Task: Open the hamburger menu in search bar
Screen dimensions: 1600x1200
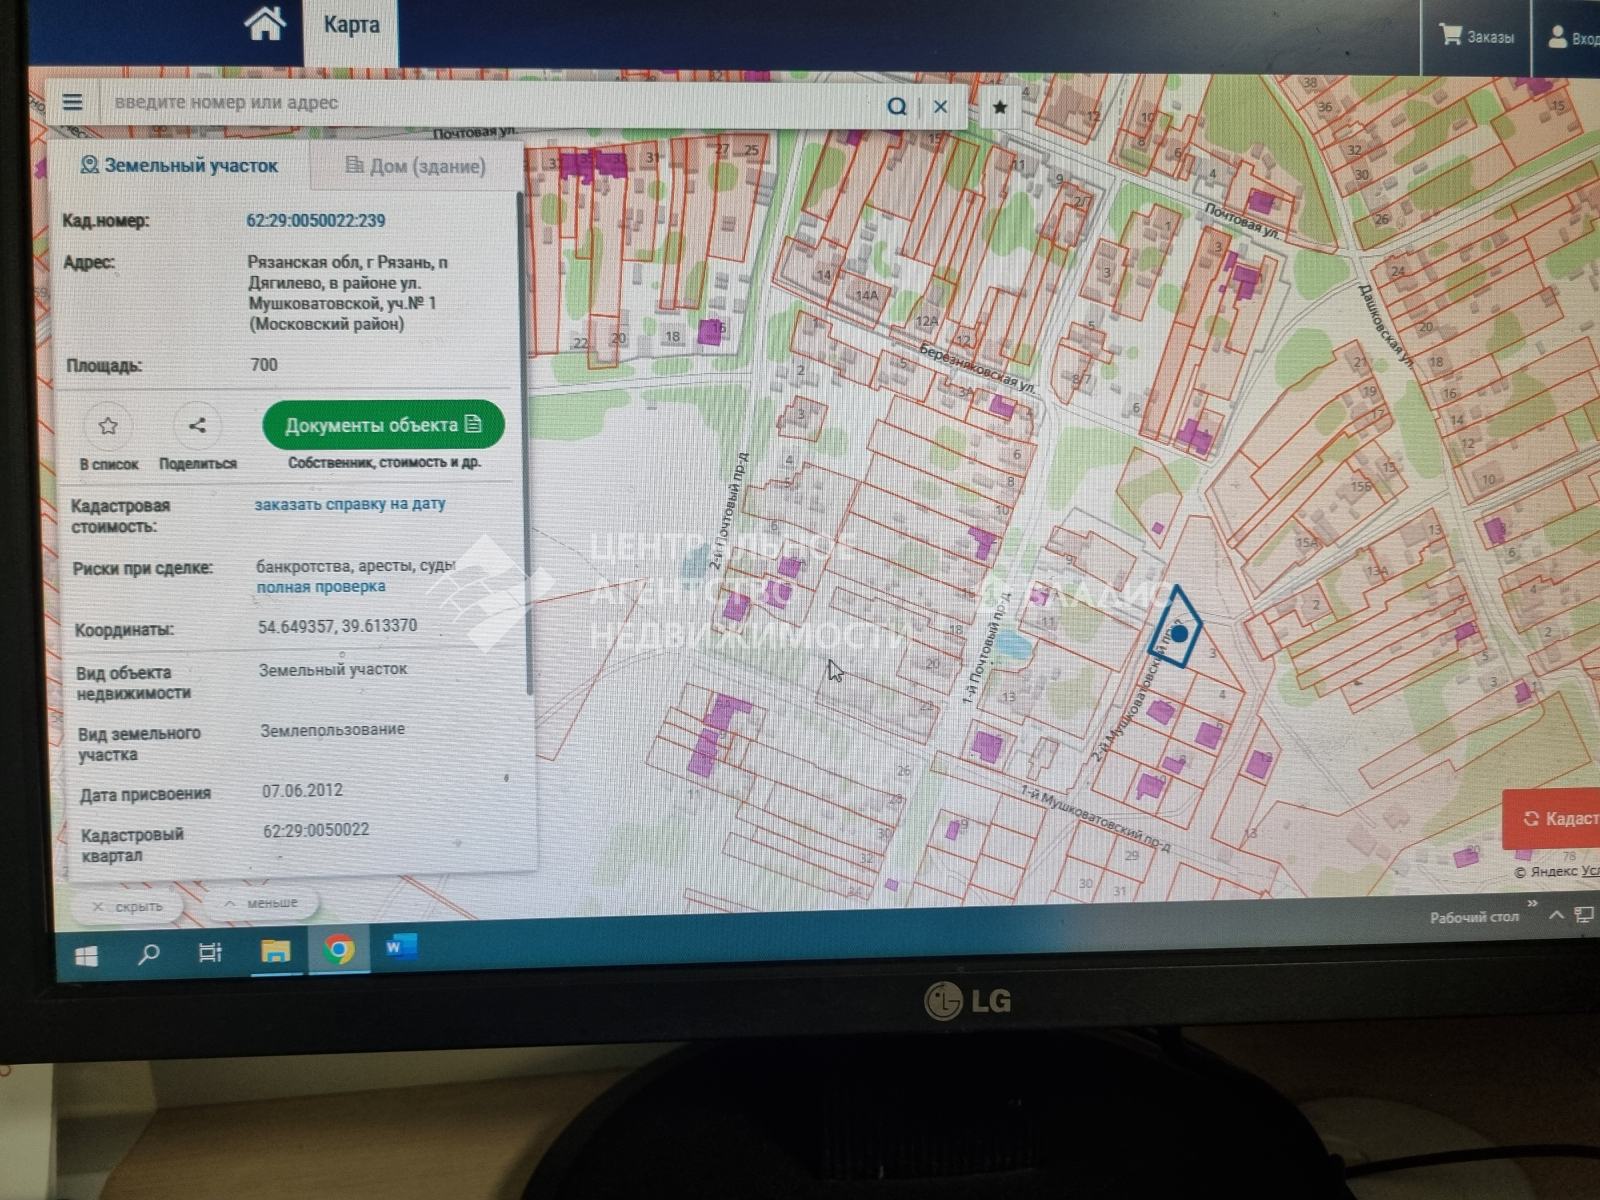Action: (72, 102)
